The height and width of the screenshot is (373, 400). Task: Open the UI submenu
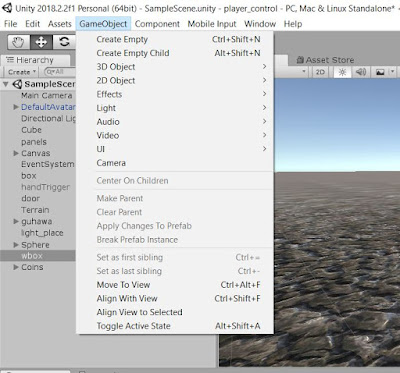click(x=175, y=149)
